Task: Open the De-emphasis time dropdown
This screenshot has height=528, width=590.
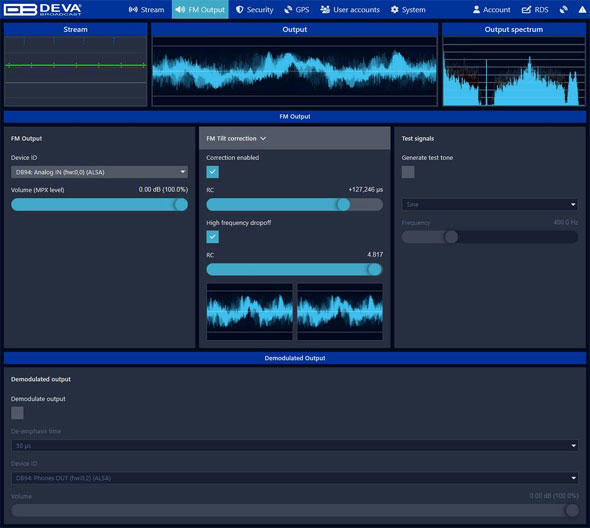Action: pyautogui.click(x=294, y=446)
